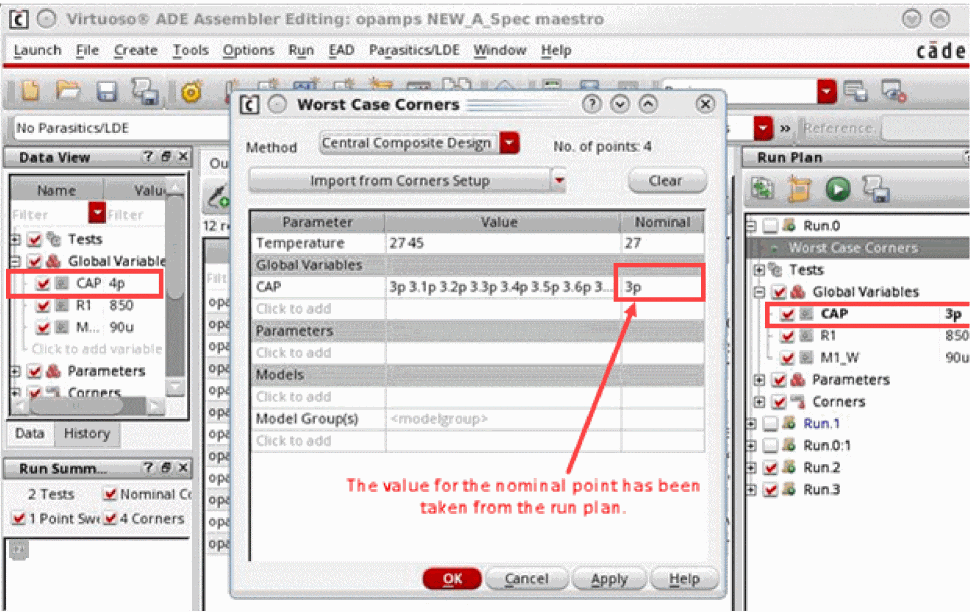970x612 pixels.
Task: Toggle the Run.0 checkbox in Run Plan
Action: point(770,226)
